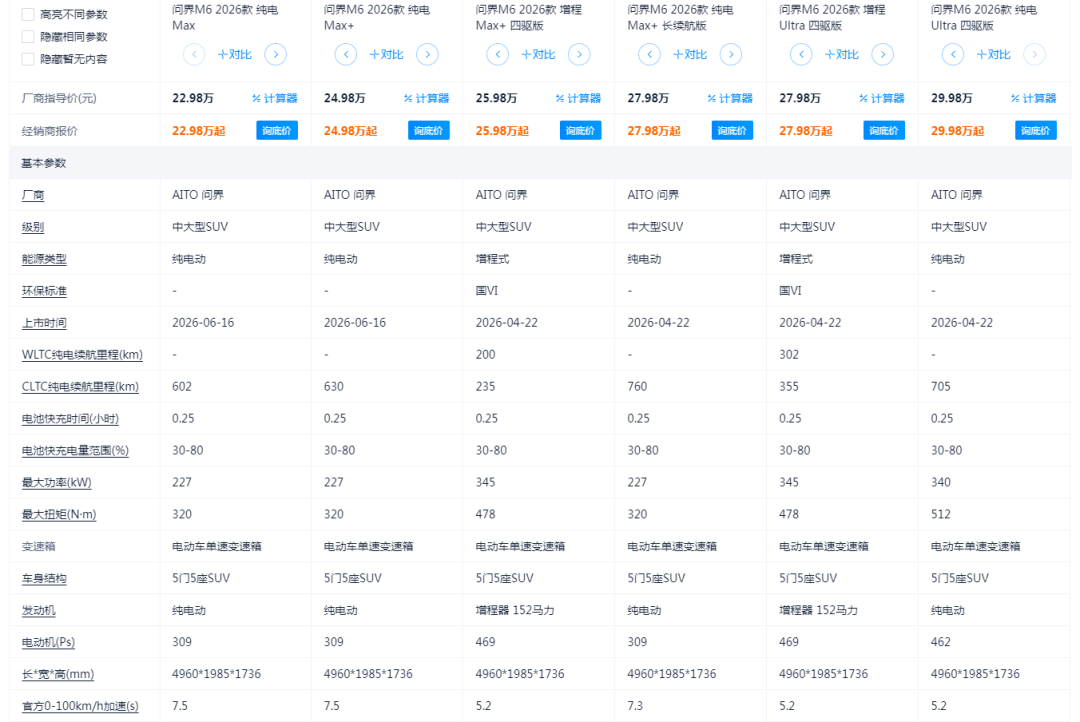Select max torque value 512

941,514
